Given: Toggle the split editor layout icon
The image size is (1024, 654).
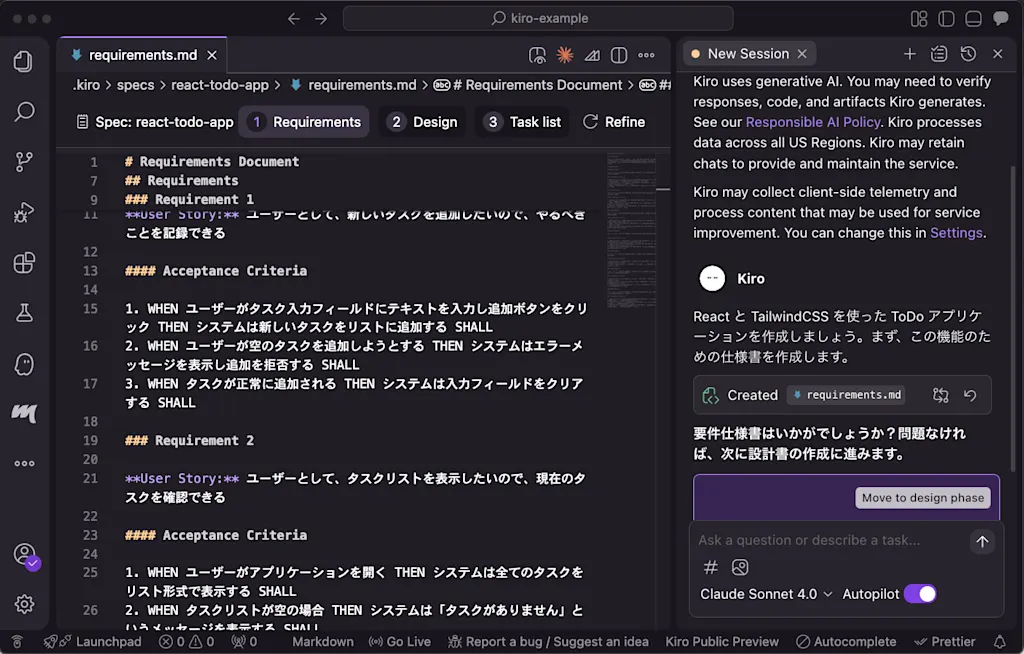Looking at the screenshot, I should point(618,56).
